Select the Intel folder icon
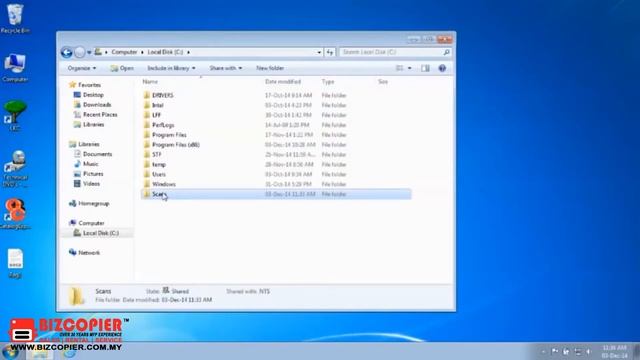The width and height of the screenshot is (640, 360). point(147,105)
